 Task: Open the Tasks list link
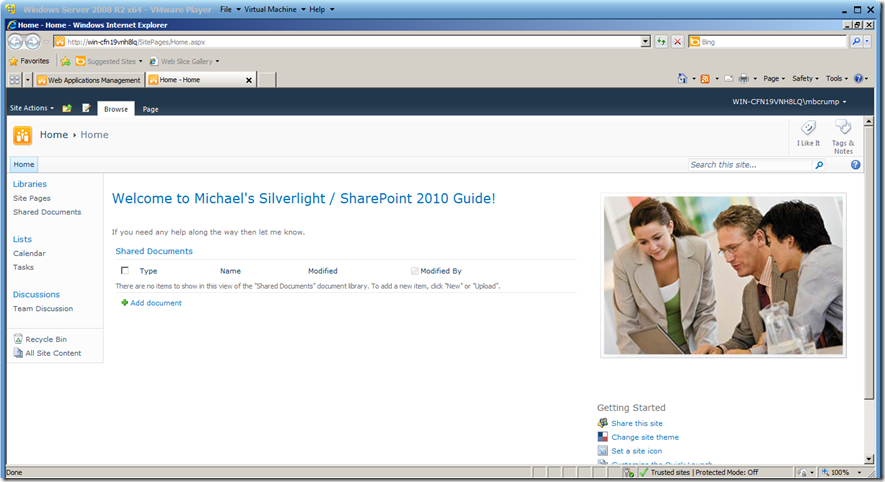click(23, 267)
